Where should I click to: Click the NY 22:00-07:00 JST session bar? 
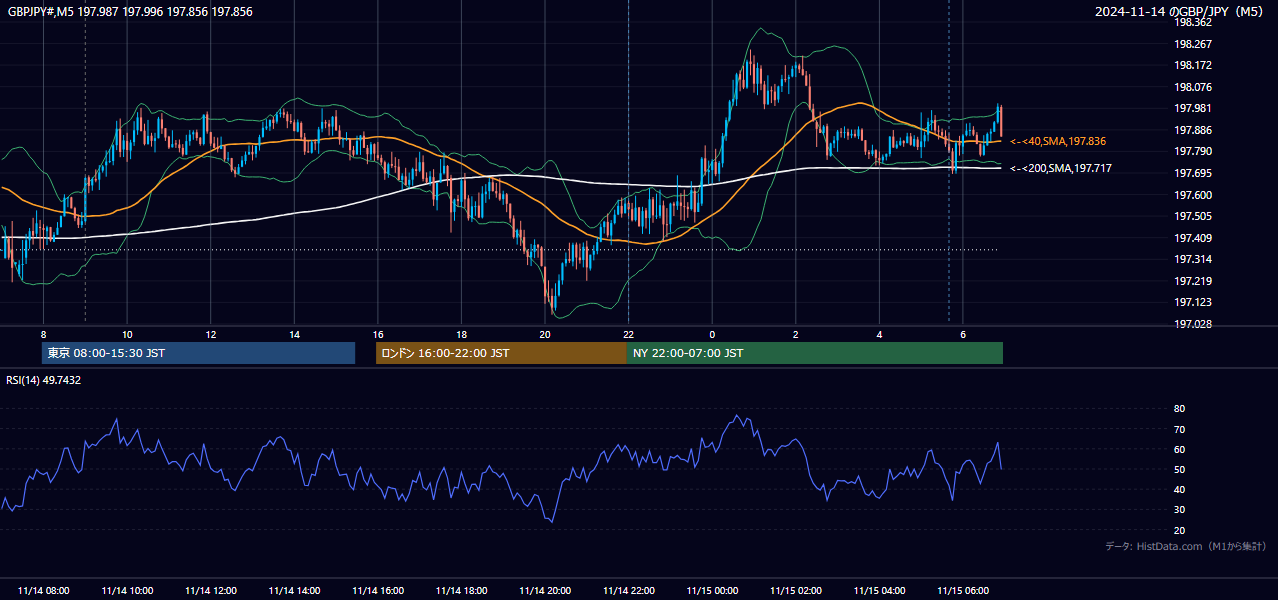815,353
